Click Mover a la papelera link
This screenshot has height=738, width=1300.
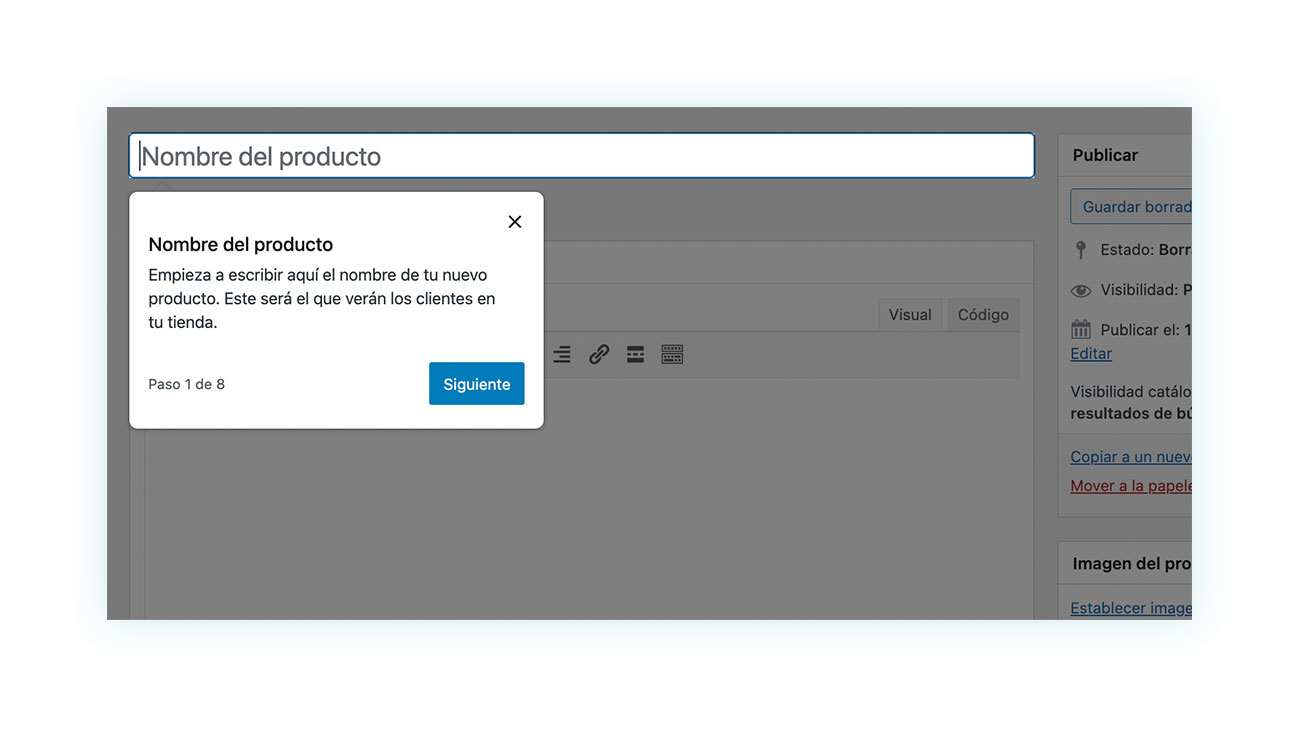point(1131,486)
